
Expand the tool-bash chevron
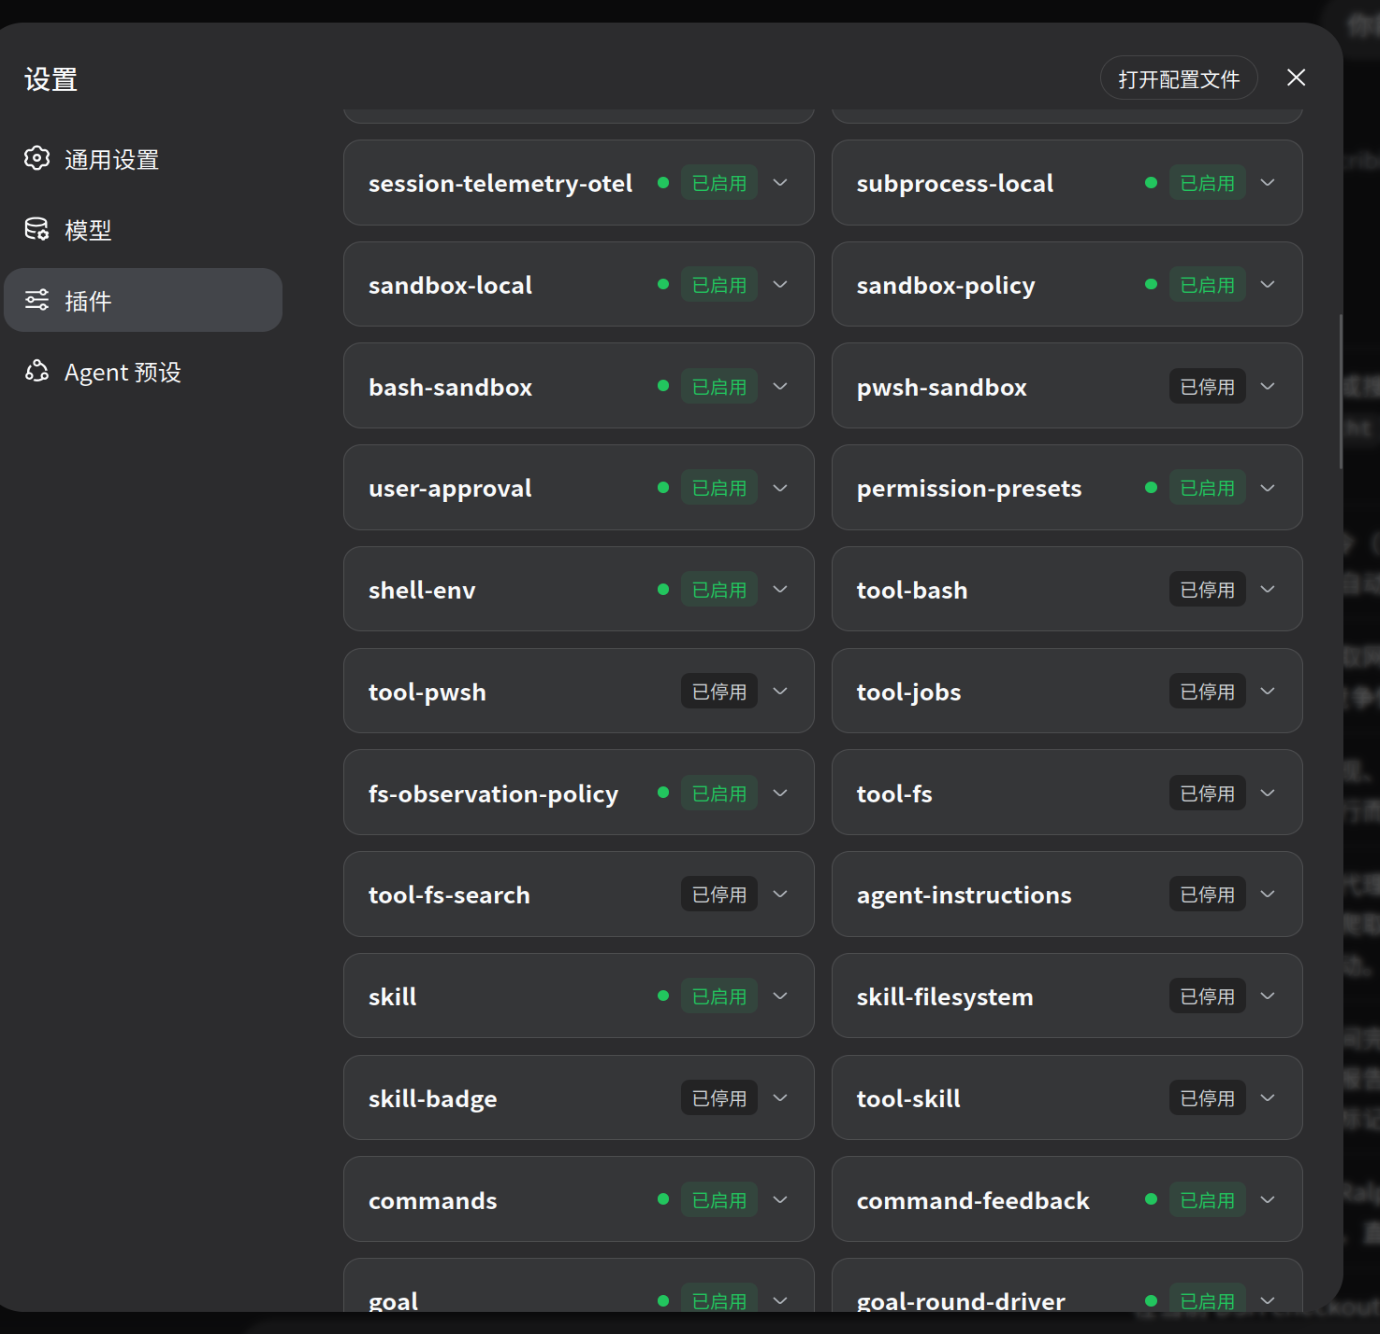(1268, 590)
